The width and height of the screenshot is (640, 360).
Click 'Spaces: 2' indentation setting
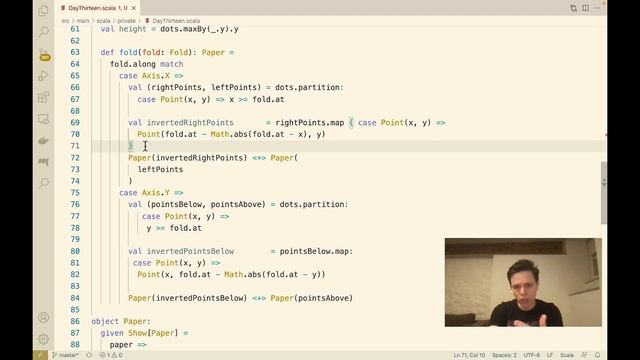point(504,355)
